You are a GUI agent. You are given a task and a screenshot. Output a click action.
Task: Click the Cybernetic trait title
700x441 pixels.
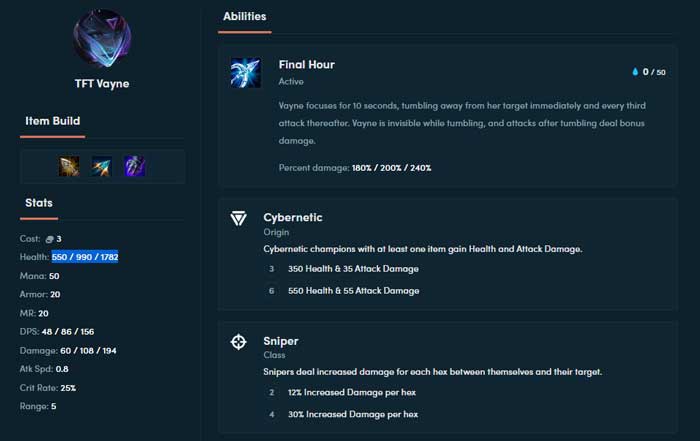point(293,217)
